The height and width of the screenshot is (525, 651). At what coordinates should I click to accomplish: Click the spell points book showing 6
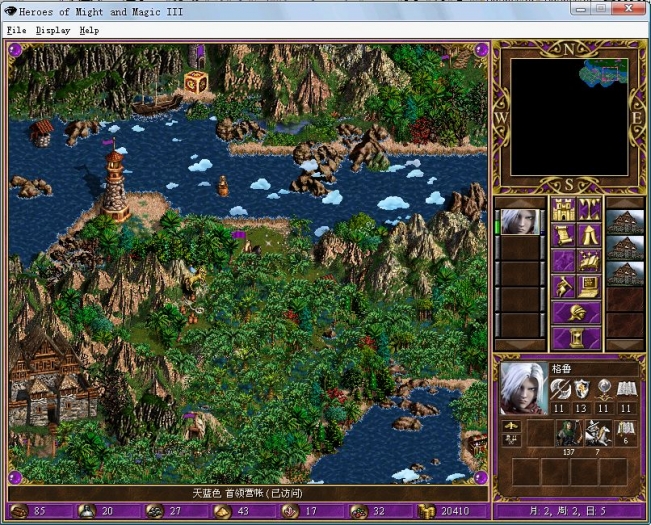click(626, 433)
